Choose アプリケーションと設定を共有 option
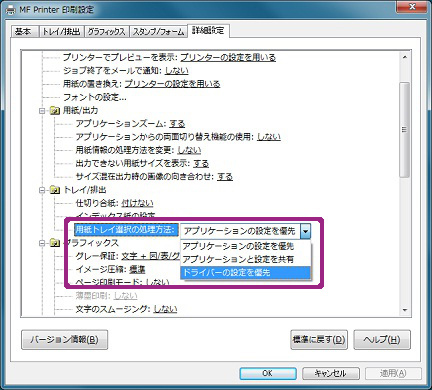This screenshot has width=432, height=390. pyautogui.click(x=245, y=259)
